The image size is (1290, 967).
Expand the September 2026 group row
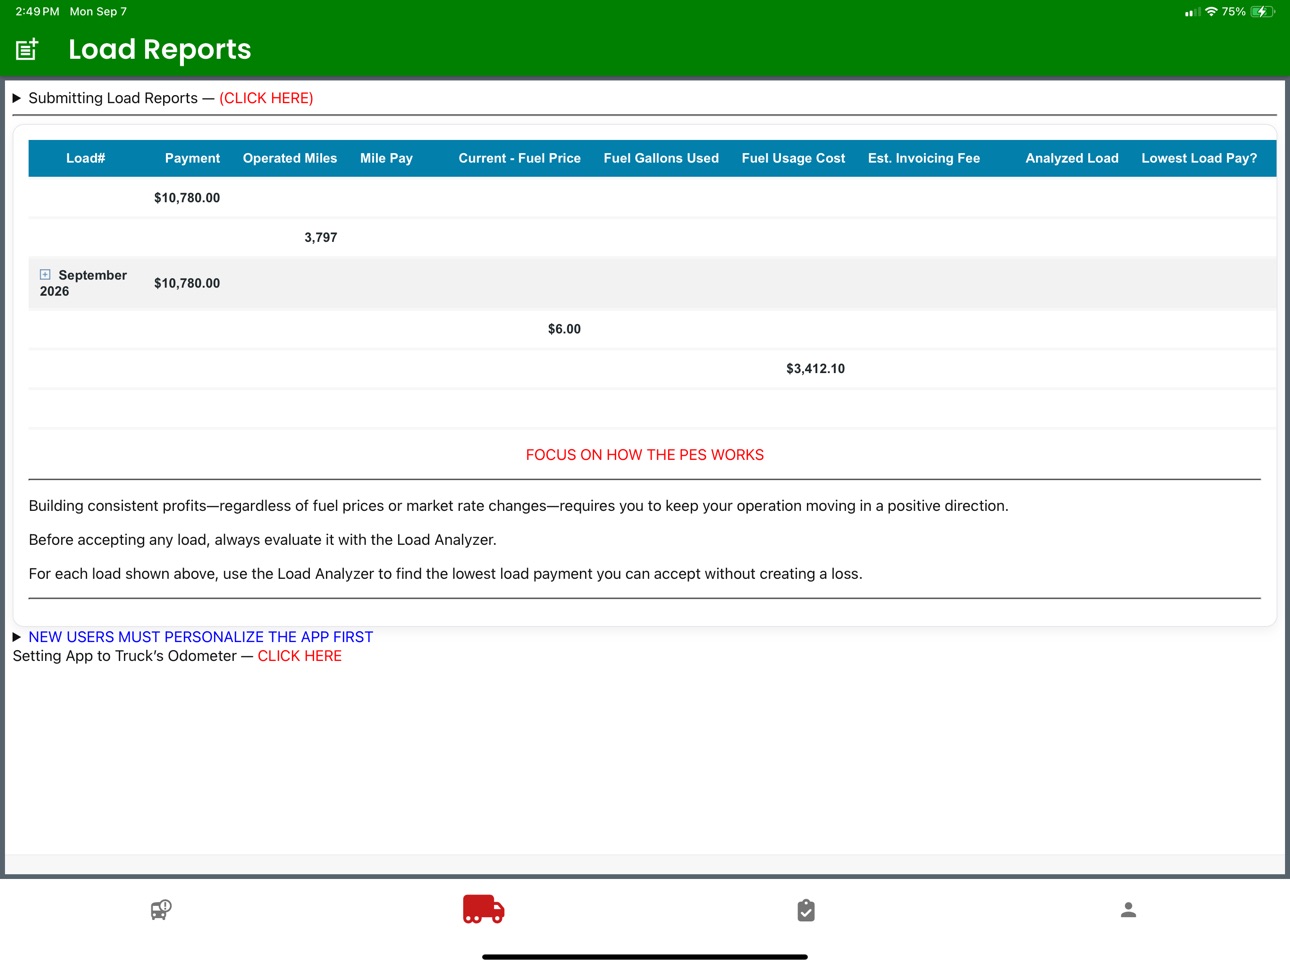tap(45, 274)
